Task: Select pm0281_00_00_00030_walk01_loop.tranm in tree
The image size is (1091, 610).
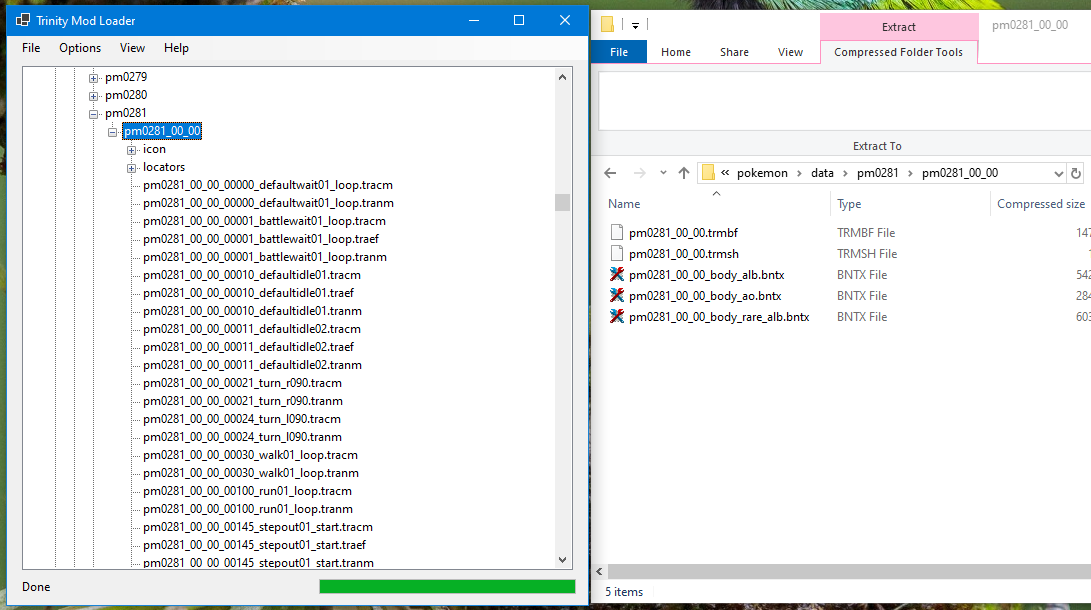Action: [x=250, y=473]
